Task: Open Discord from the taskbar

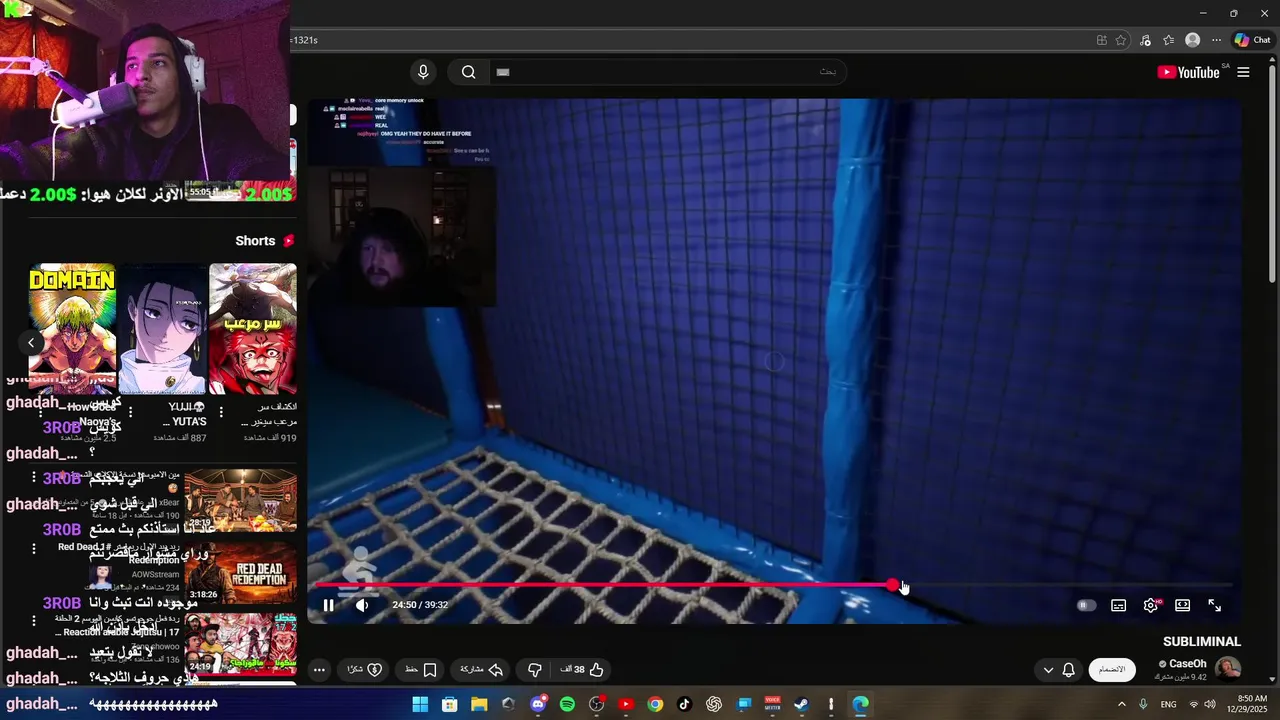Action: (538, 704)
